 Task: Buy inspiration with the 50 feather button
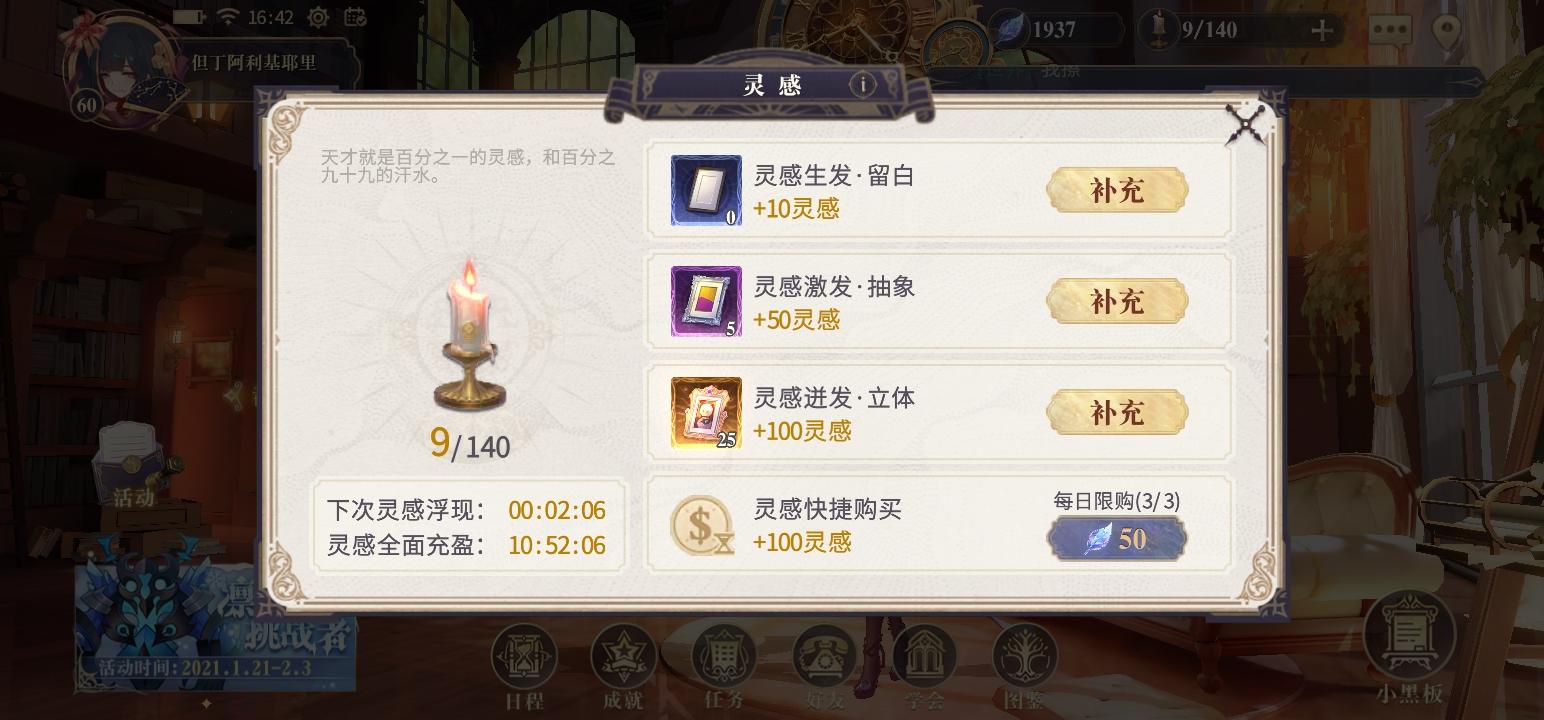point(1117,539)
